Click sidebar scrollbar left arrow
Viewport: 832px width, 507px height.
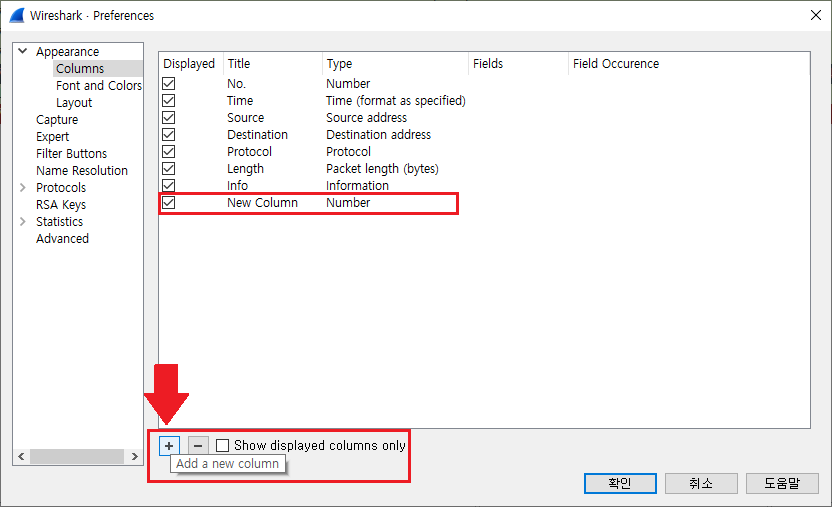click(x=21, y=456)
